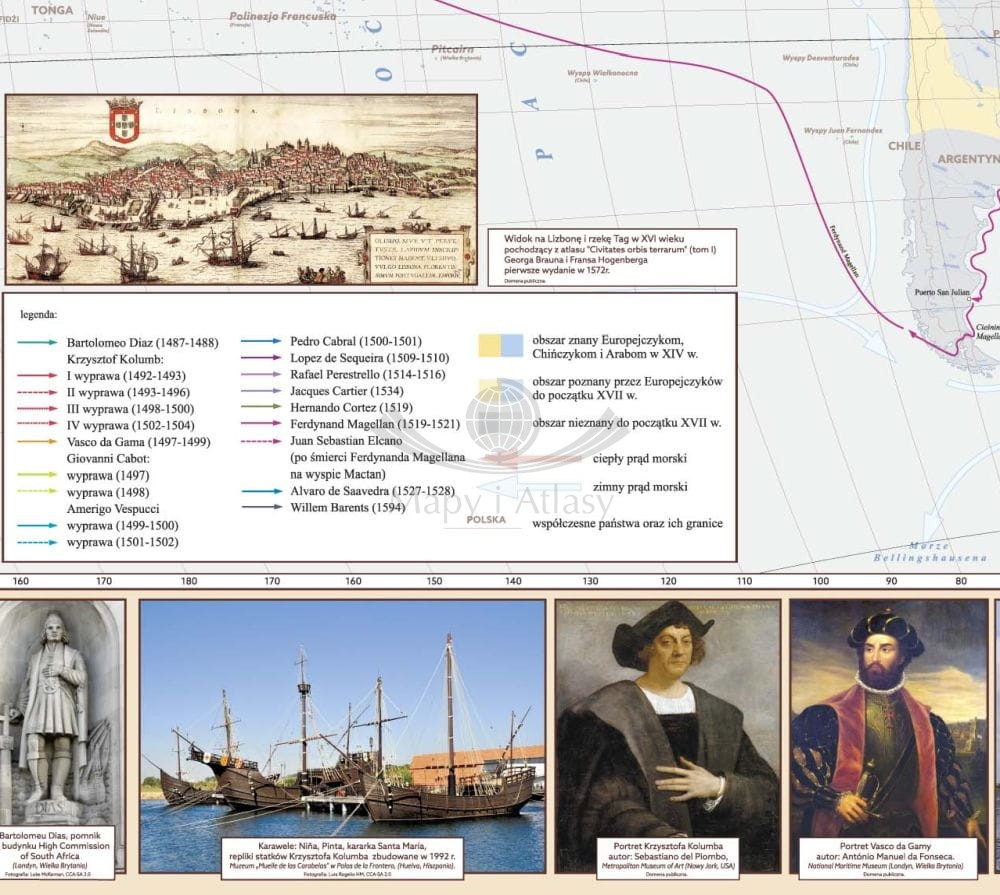The height and width of the screenshot is (895, 1000).
Task: Click the Portuguese coat of arms shield
Action: [x=124, y=120]
